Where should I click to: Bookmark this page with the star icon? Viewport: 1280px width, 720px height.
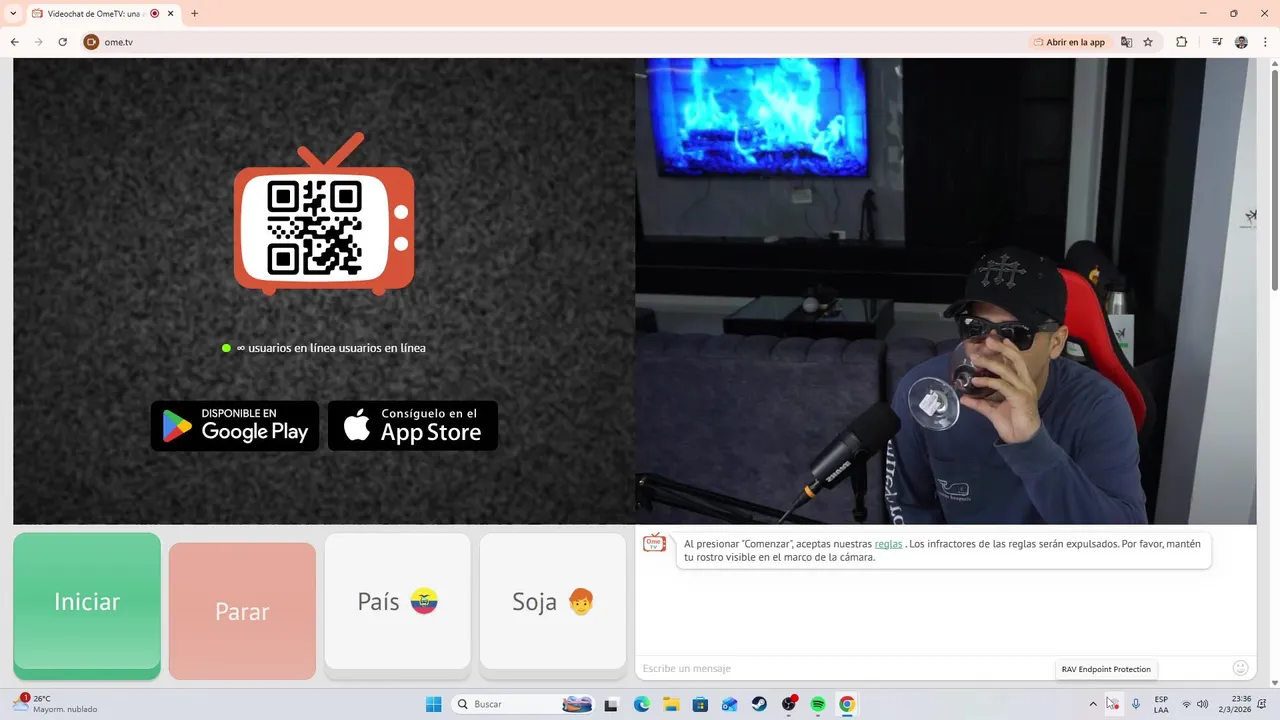[1148, 42]
